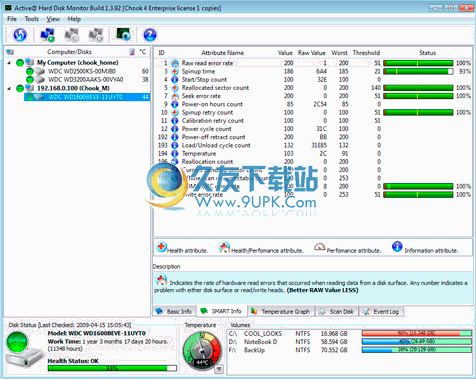Click the Edit remote computer toolbar icon
This screenshot has width=476, height=379.
[x=72, y=35]
